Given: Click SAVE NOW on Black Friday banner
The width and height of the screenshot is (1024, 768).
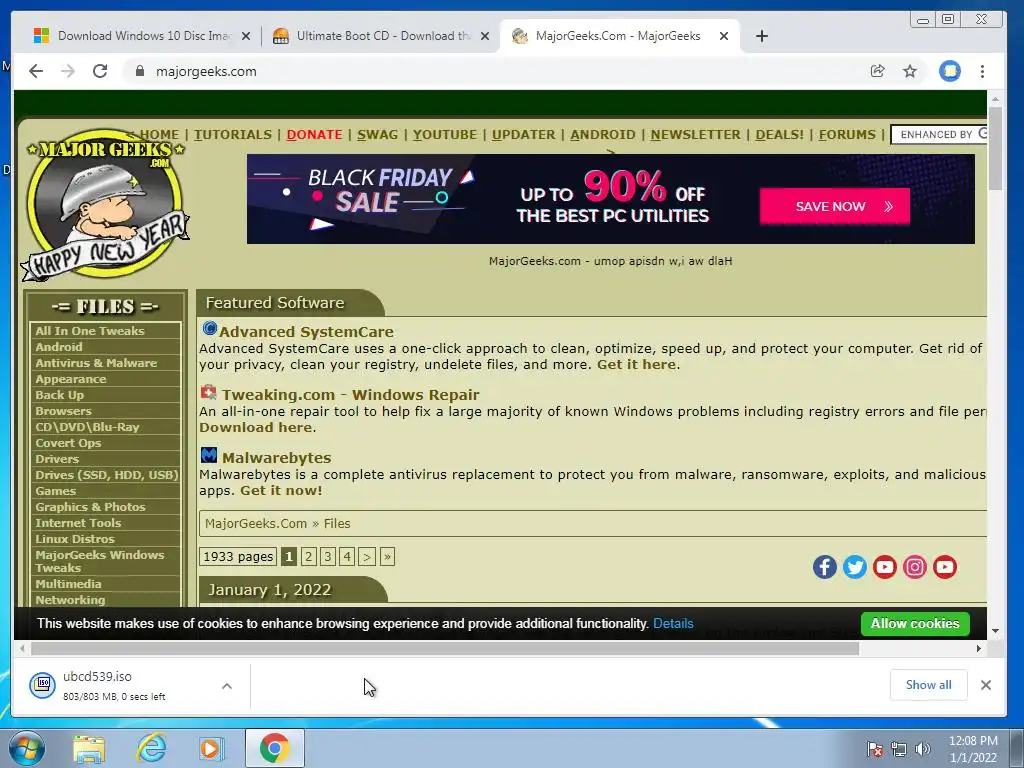Looking at the screenshot, I should click(835, 206).
